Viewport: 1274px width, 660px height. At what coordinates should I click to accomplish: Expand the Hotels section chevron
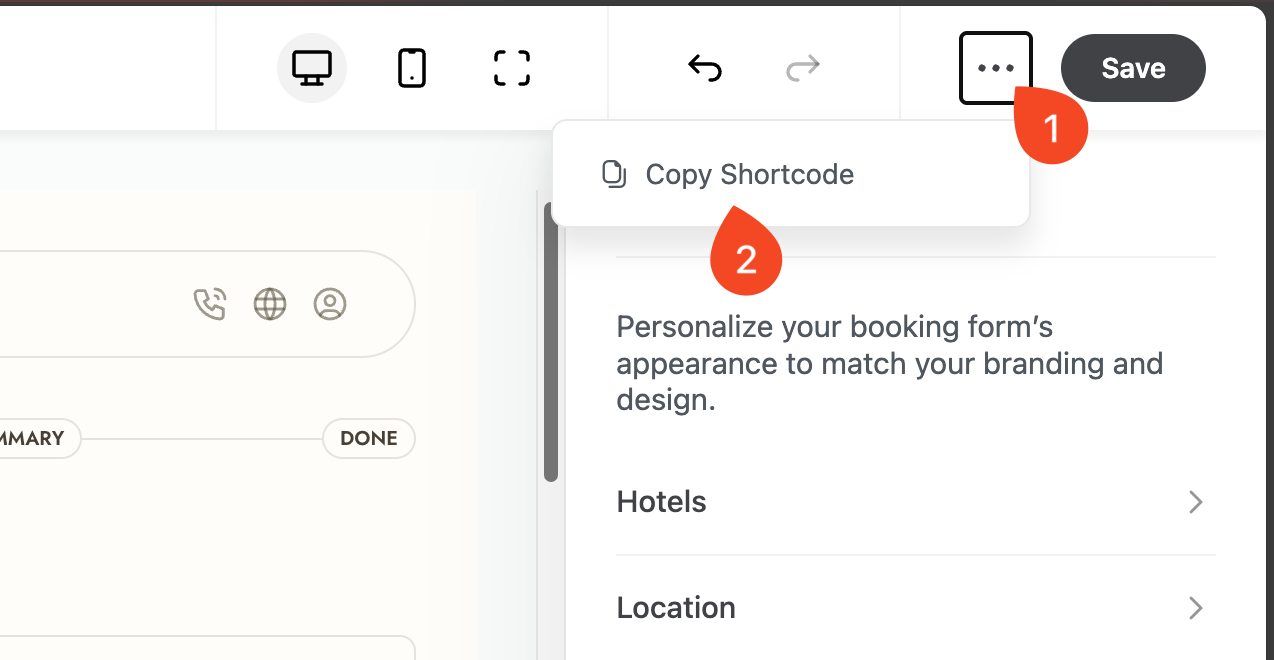1195,502
